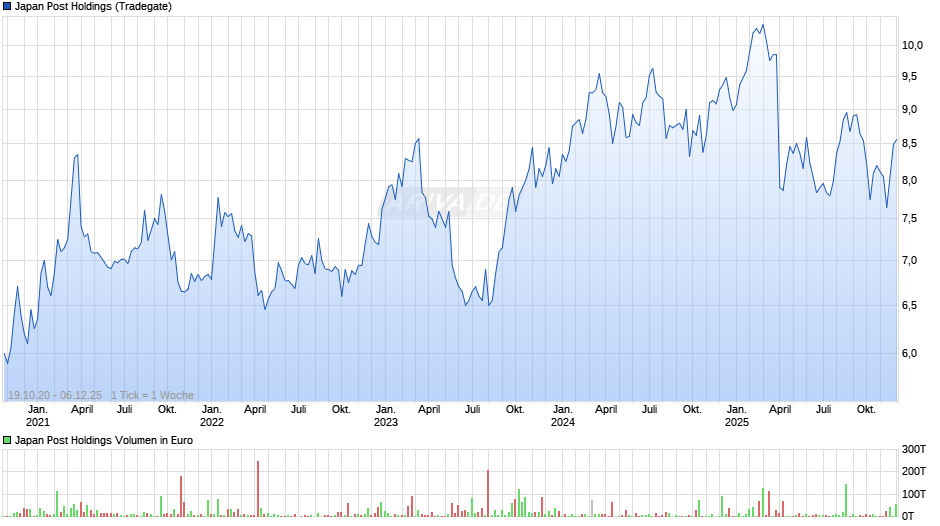Click the 0T volume axis value

908,516
